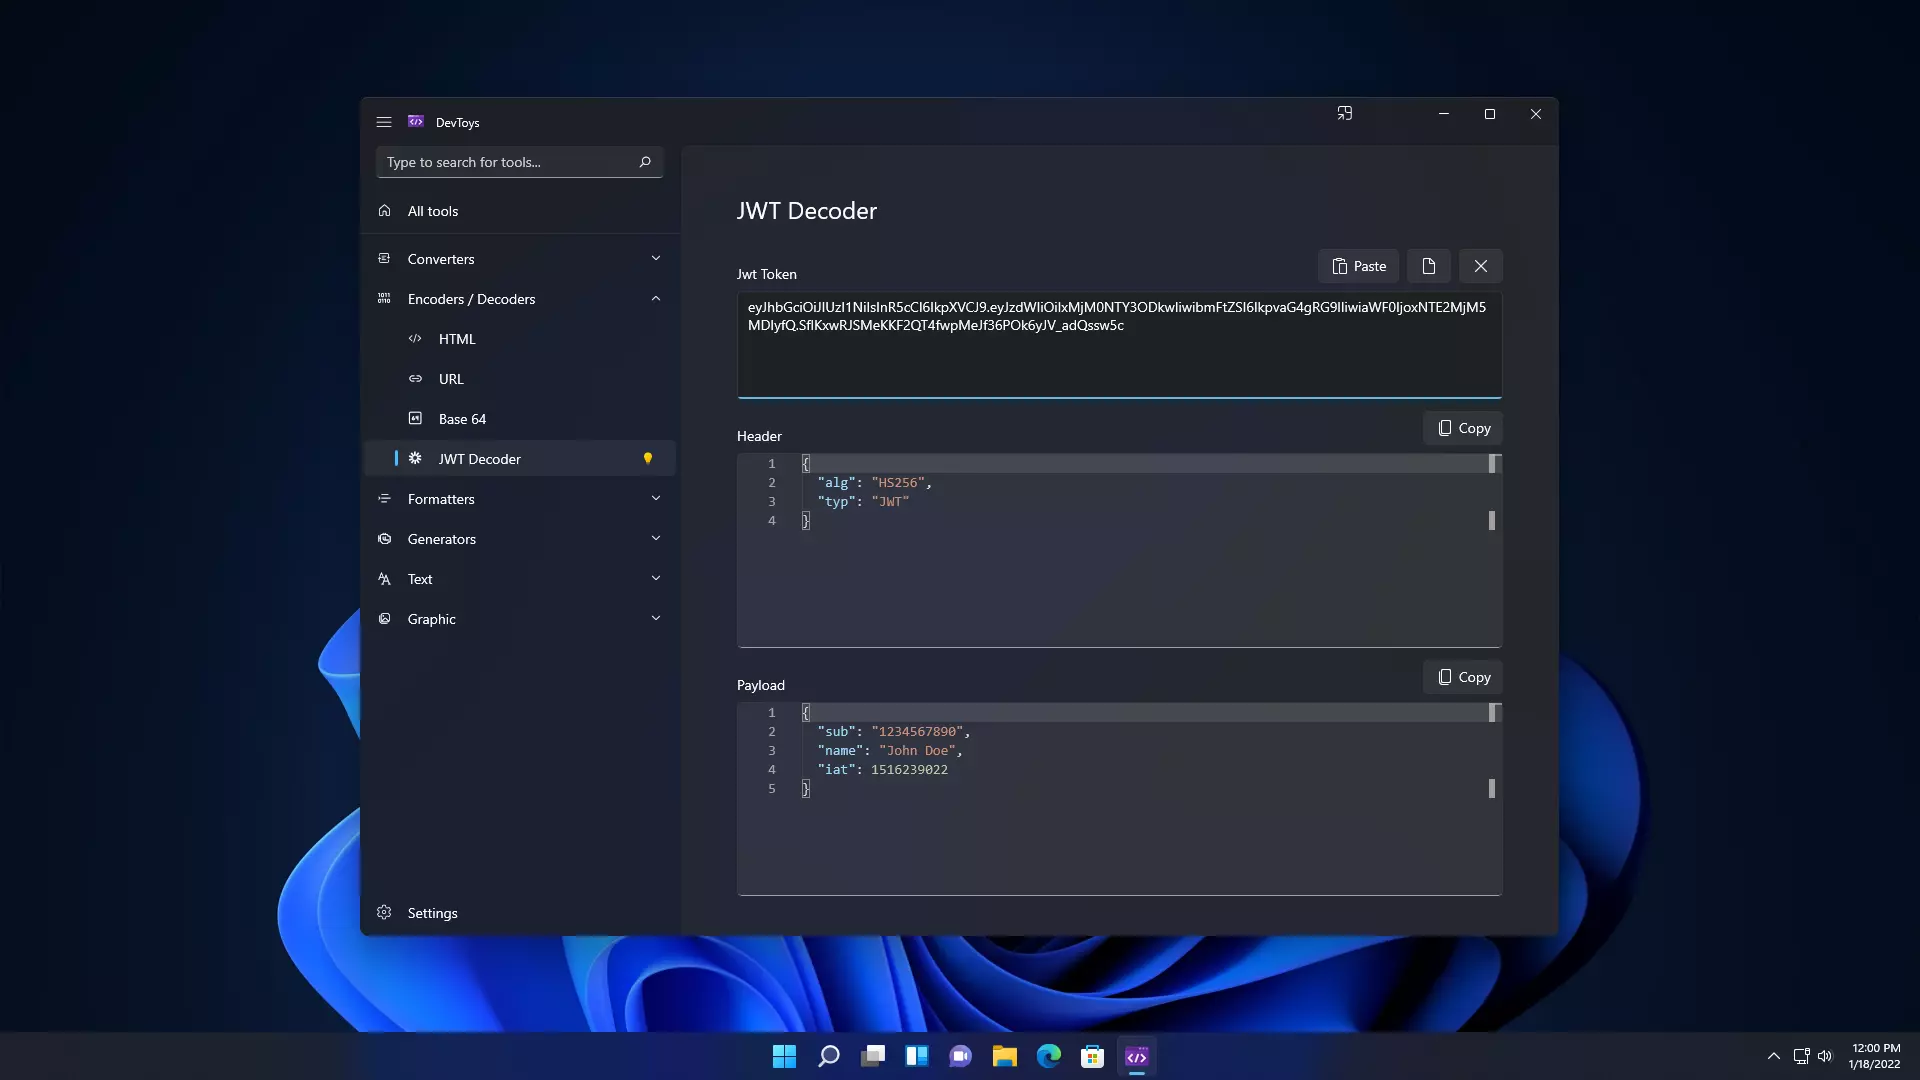Click the JWT Decoder gear-star icon
This screenshot has height=1080, width=1920.
tap(415, 458)
